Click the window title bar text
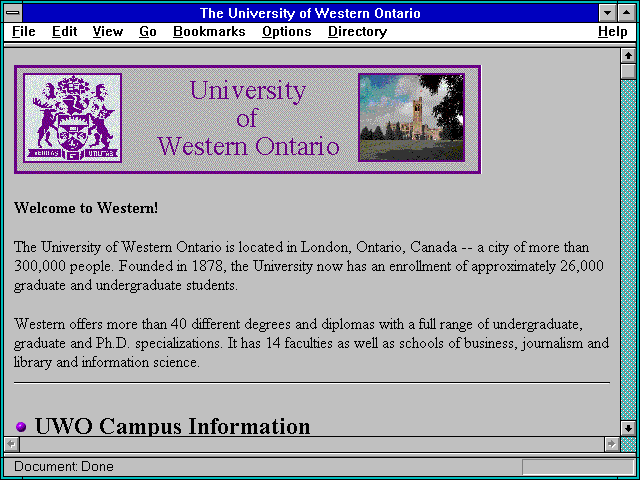The width and height of the screenshot is (640, 480). (x=310, y=13)
